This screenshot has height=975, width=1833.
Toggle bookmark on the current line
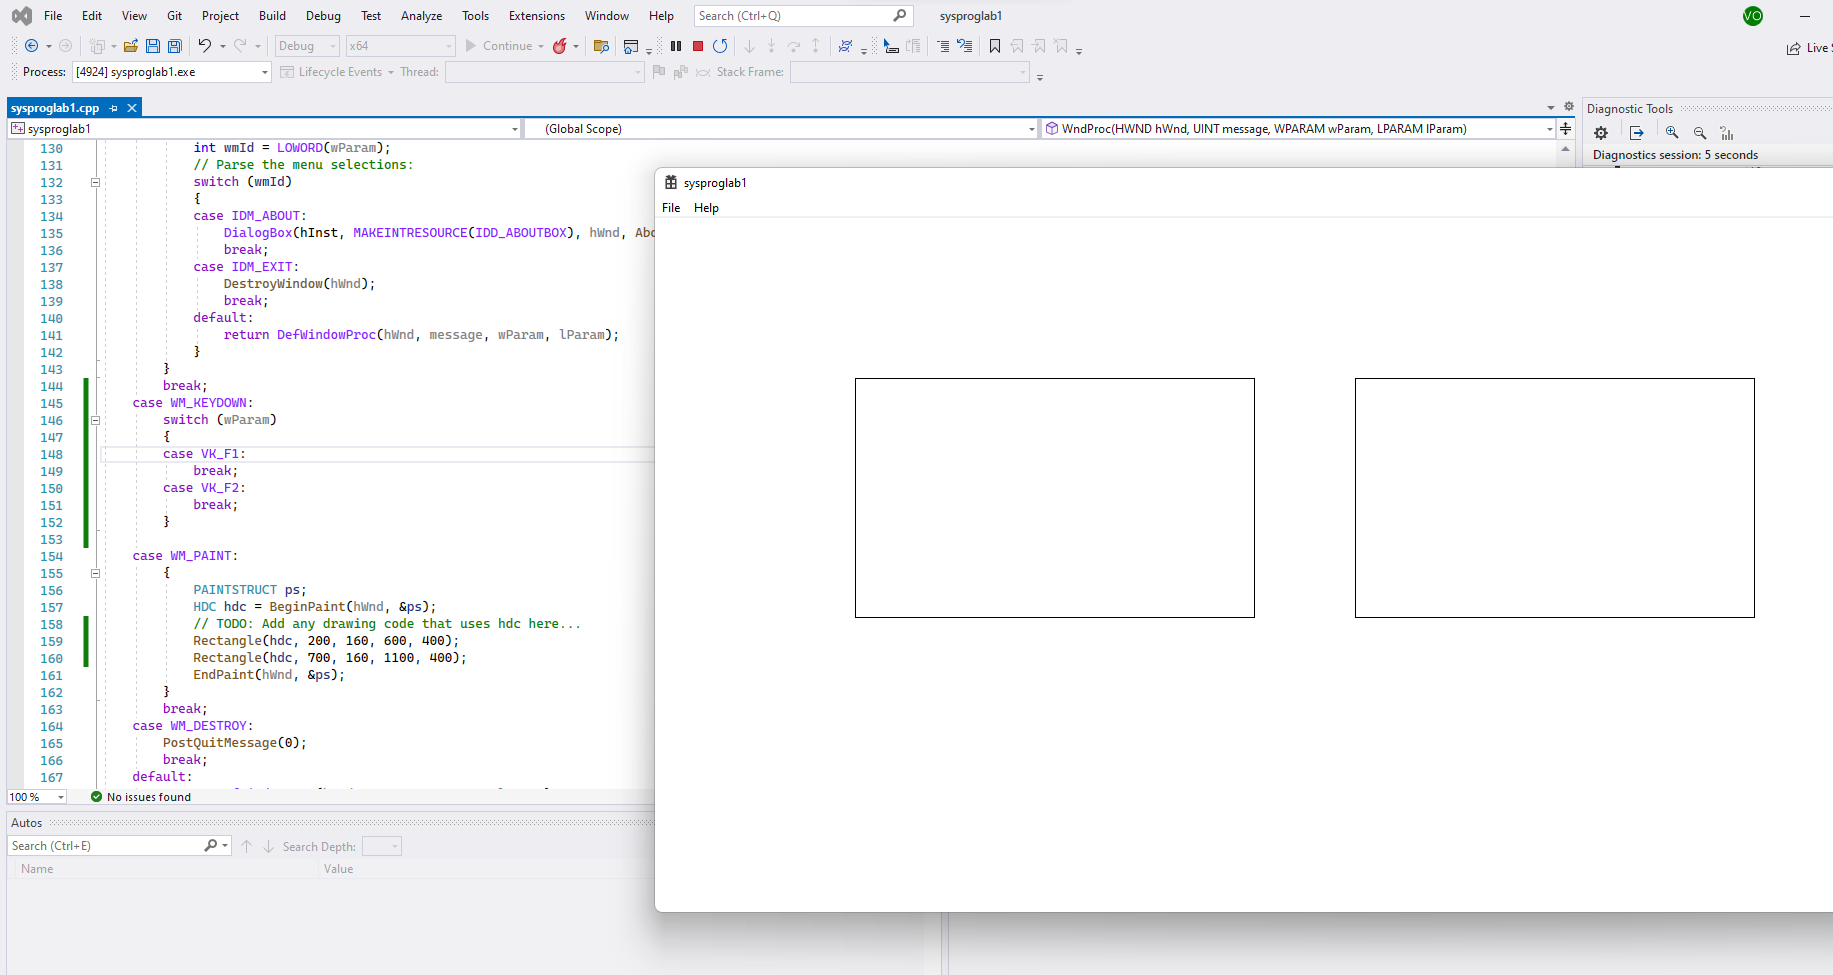995,46
